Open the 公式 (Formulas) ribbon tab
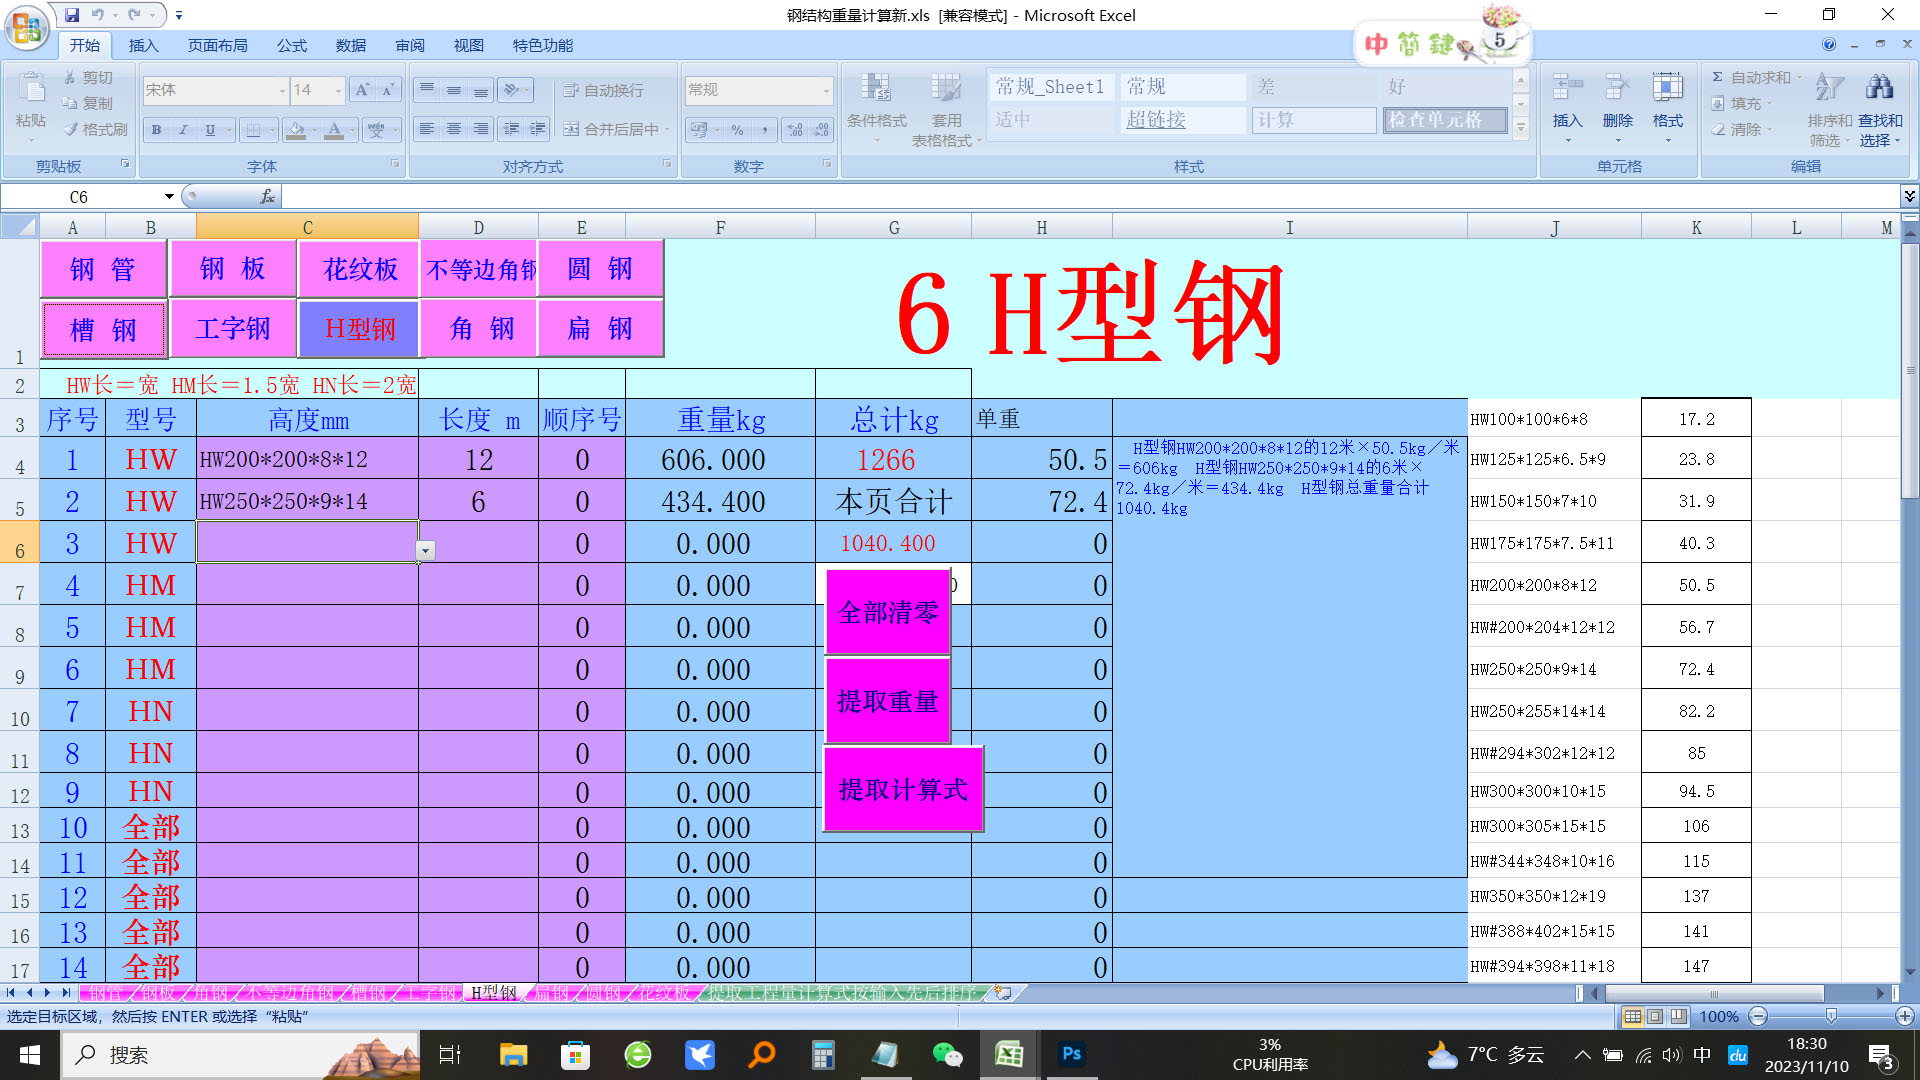The width and height of the screenshot is (1920, 1080). tap(292, 45)
